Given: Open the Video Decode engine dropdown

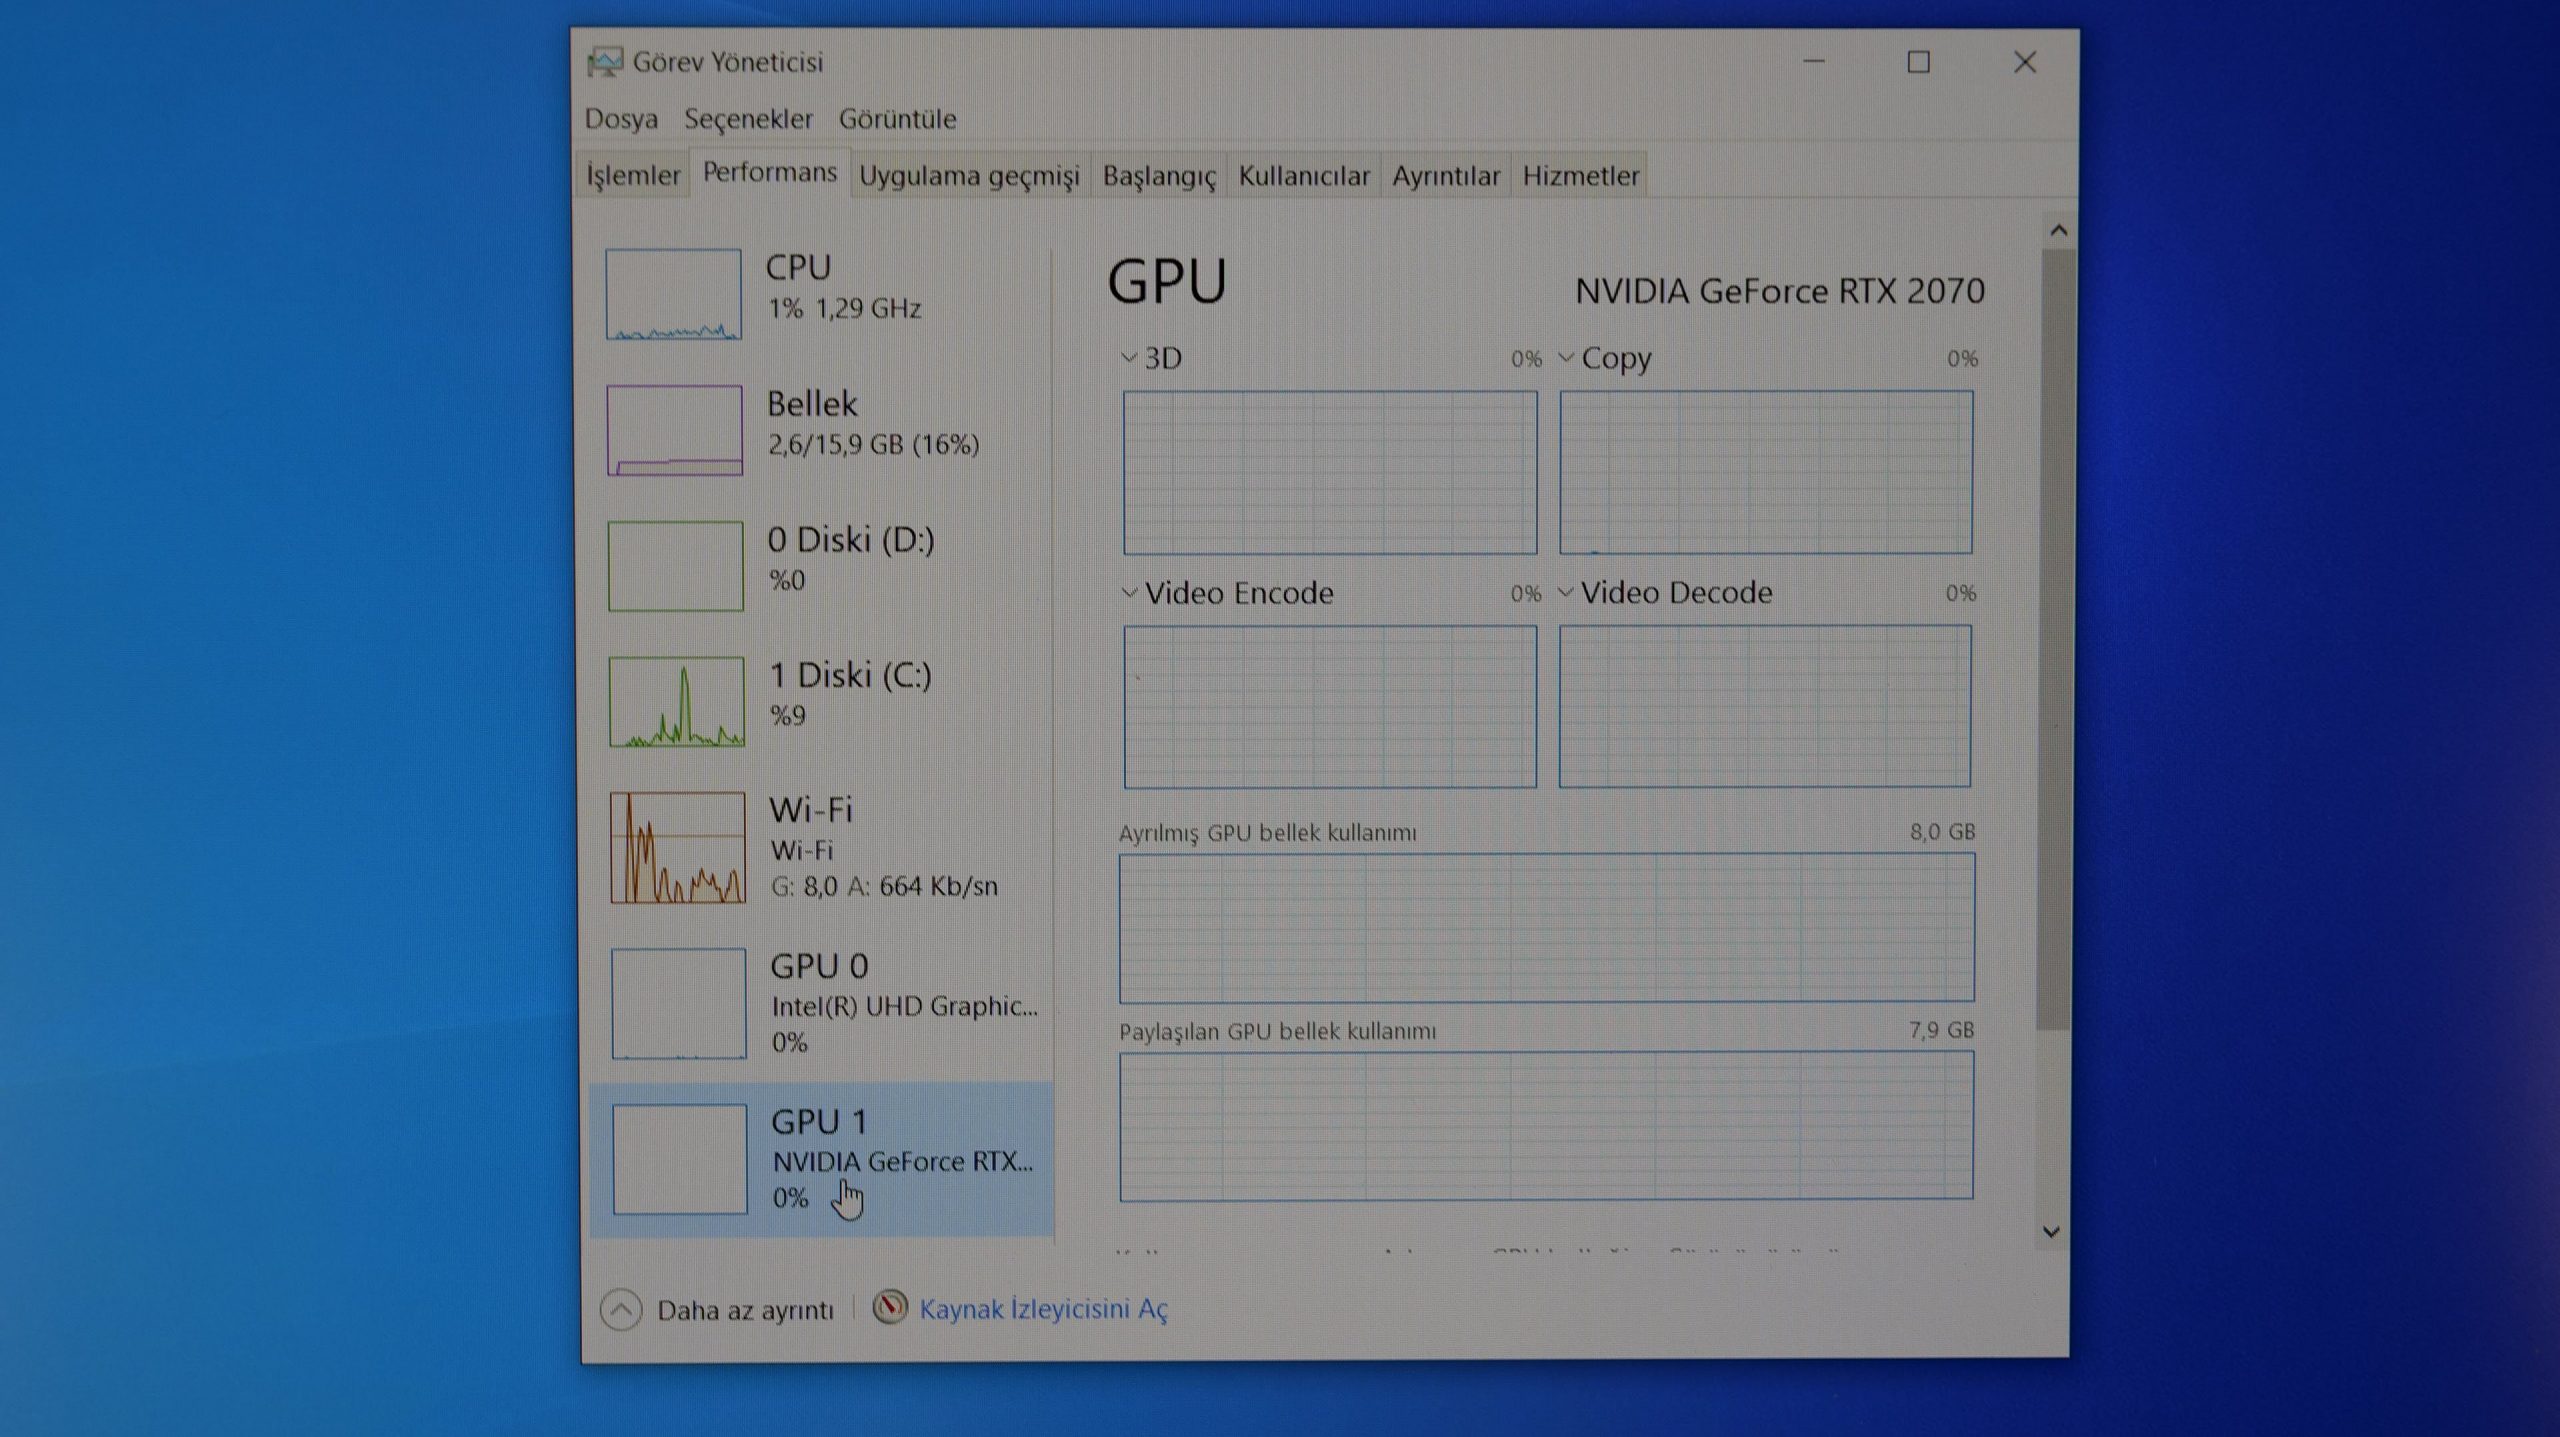Looking at the screenshot, I should point(1565,593).
